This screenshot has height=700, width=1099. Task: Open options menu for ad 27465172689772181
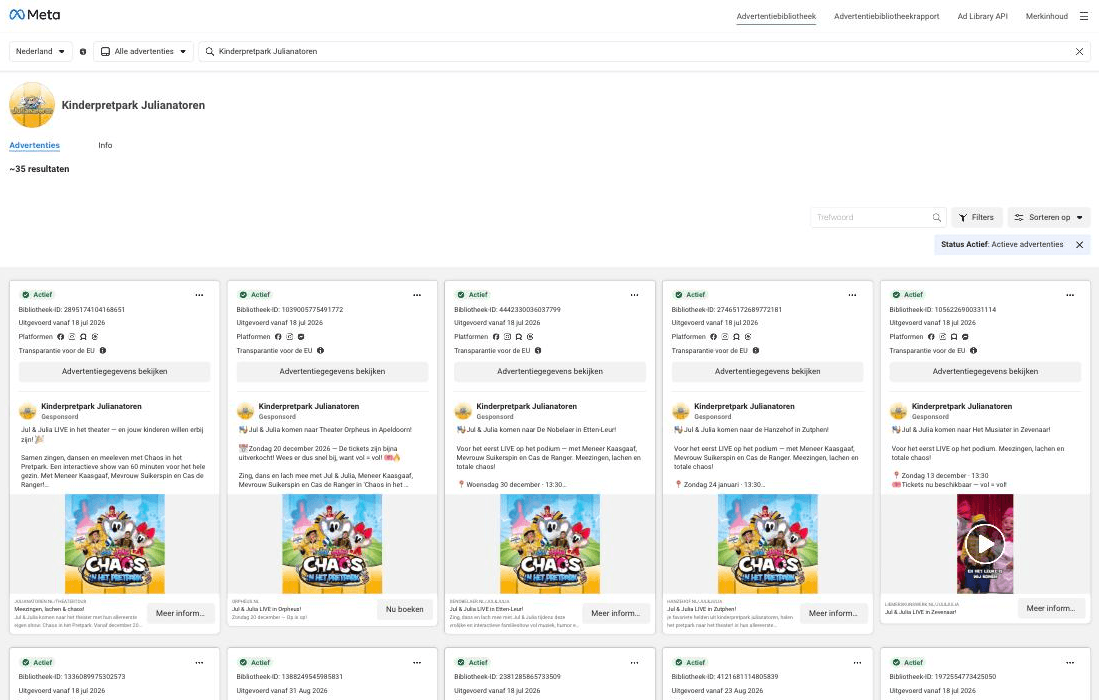(x=852, y=295)
